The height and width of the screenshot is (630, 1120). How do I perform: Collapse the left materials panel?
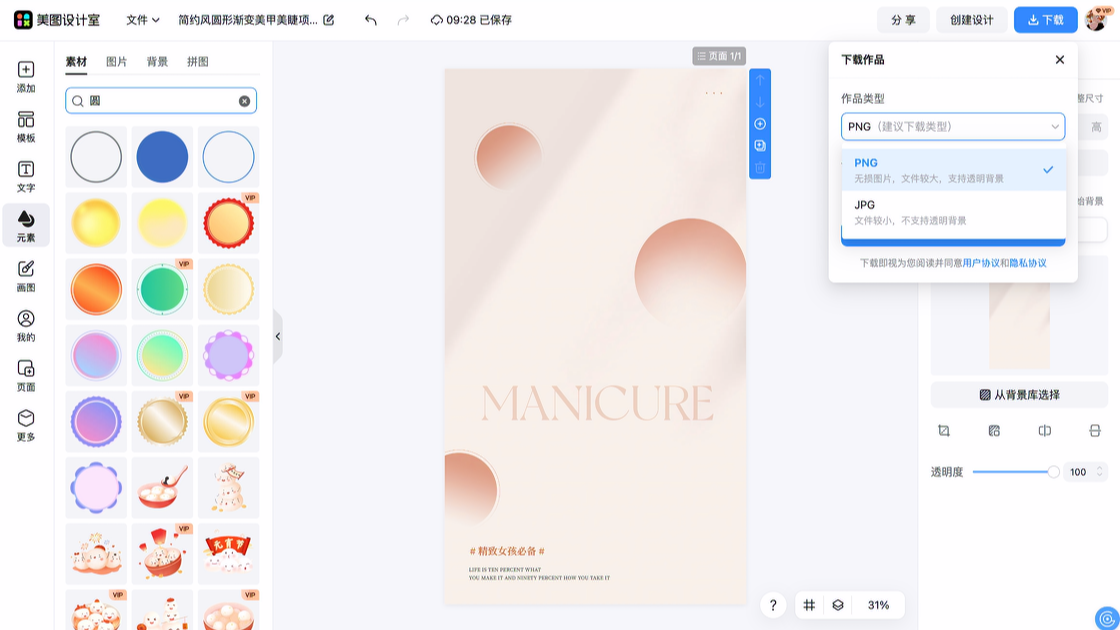pyautogui.click(x=278, y=337)
